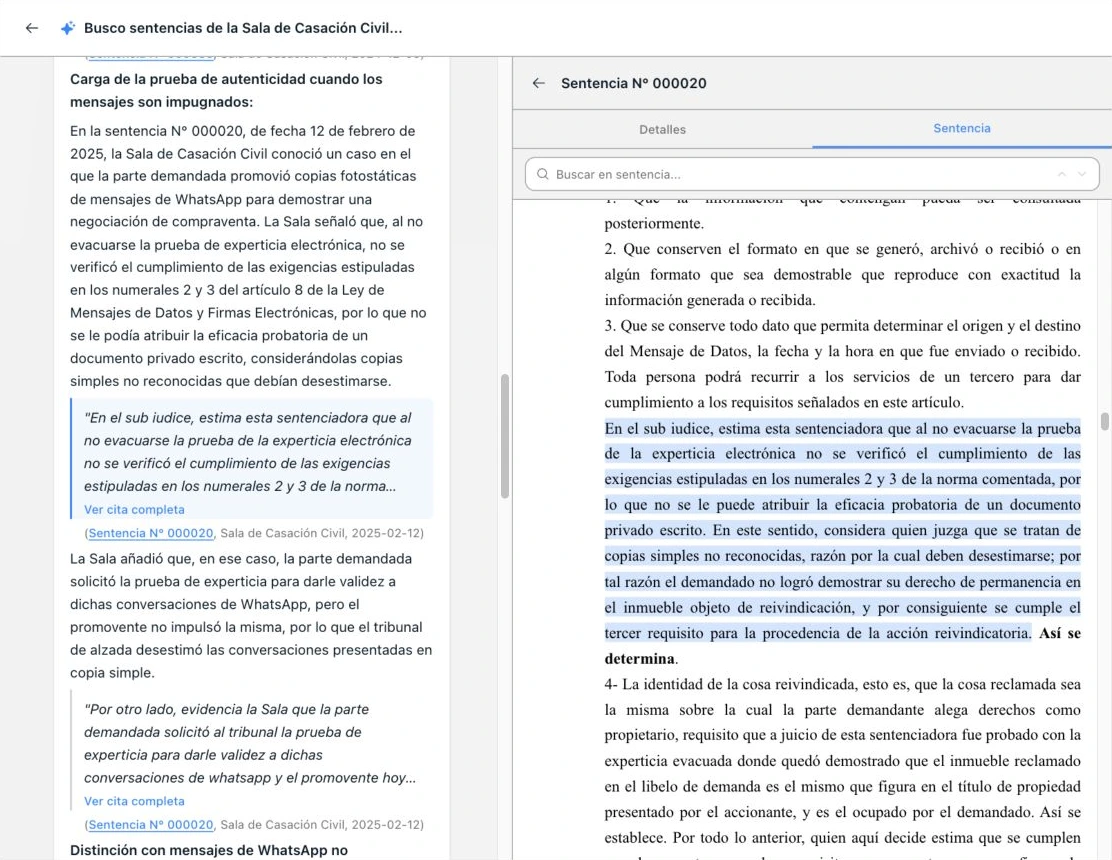Go back using the top-left arrow

tap(32, 28)
